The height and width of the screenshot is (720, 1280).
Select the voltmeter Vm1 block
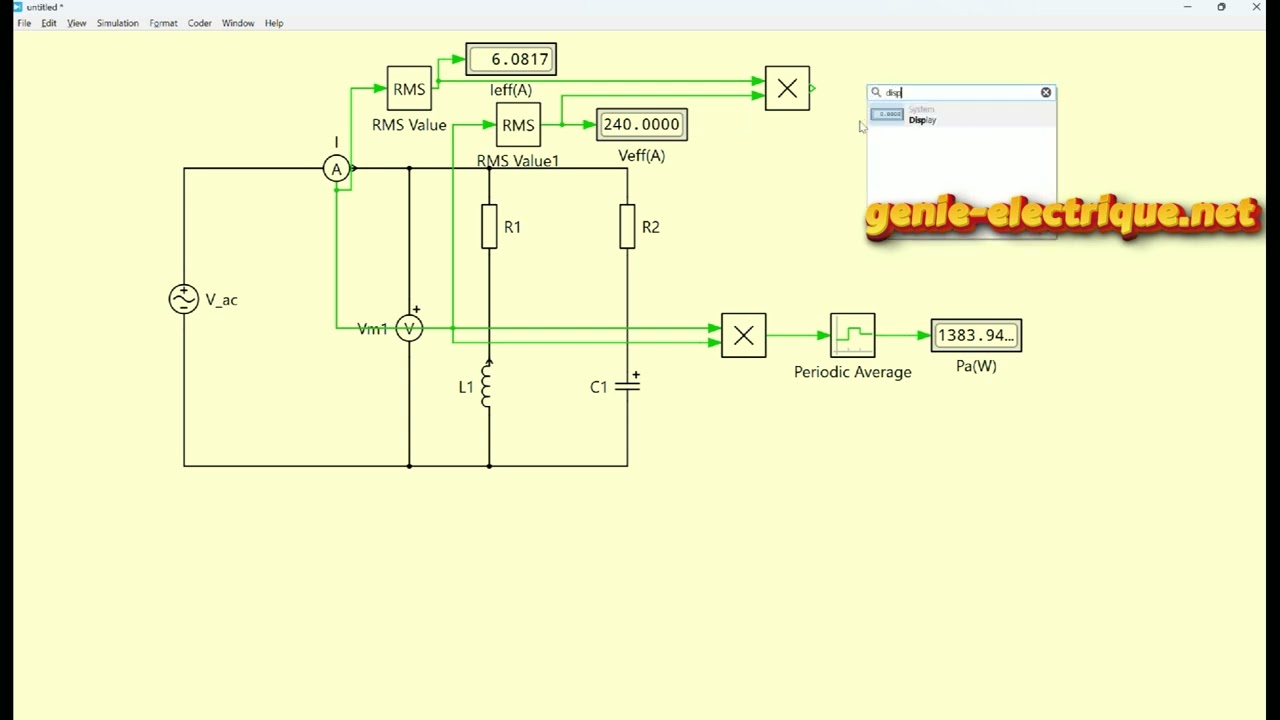[409, 328]
